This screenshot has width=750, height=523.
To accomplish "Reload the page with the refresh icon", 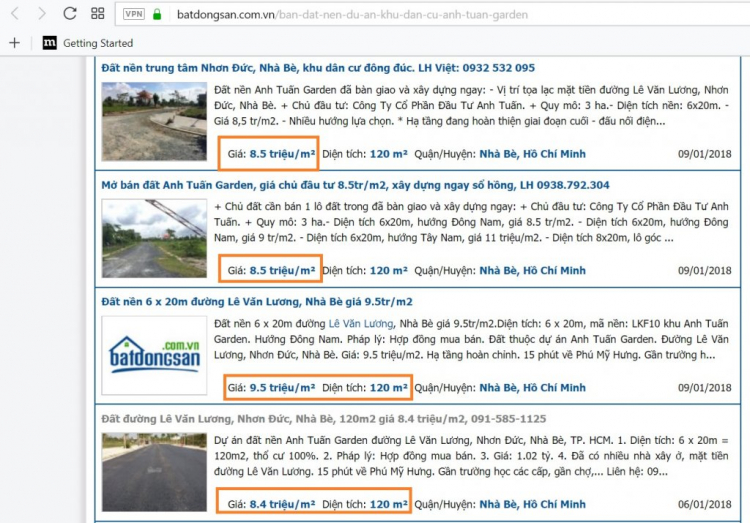I will tap(70, 13).
